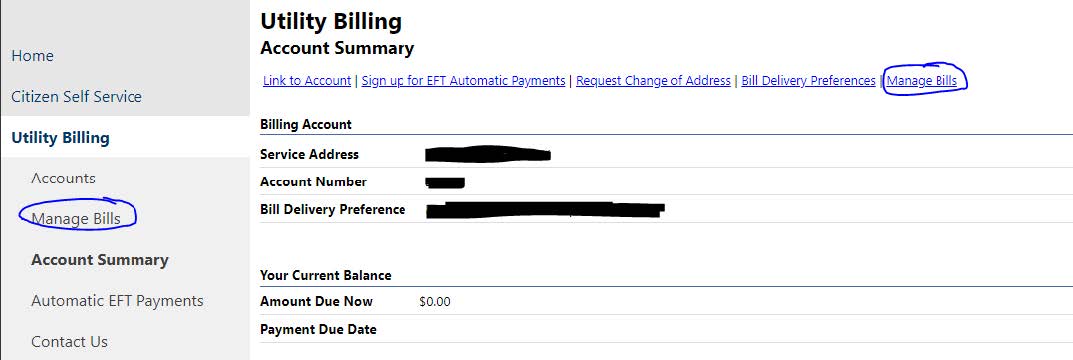
Task: Select the $0.00 amount due value
Action: click(435, 302)
